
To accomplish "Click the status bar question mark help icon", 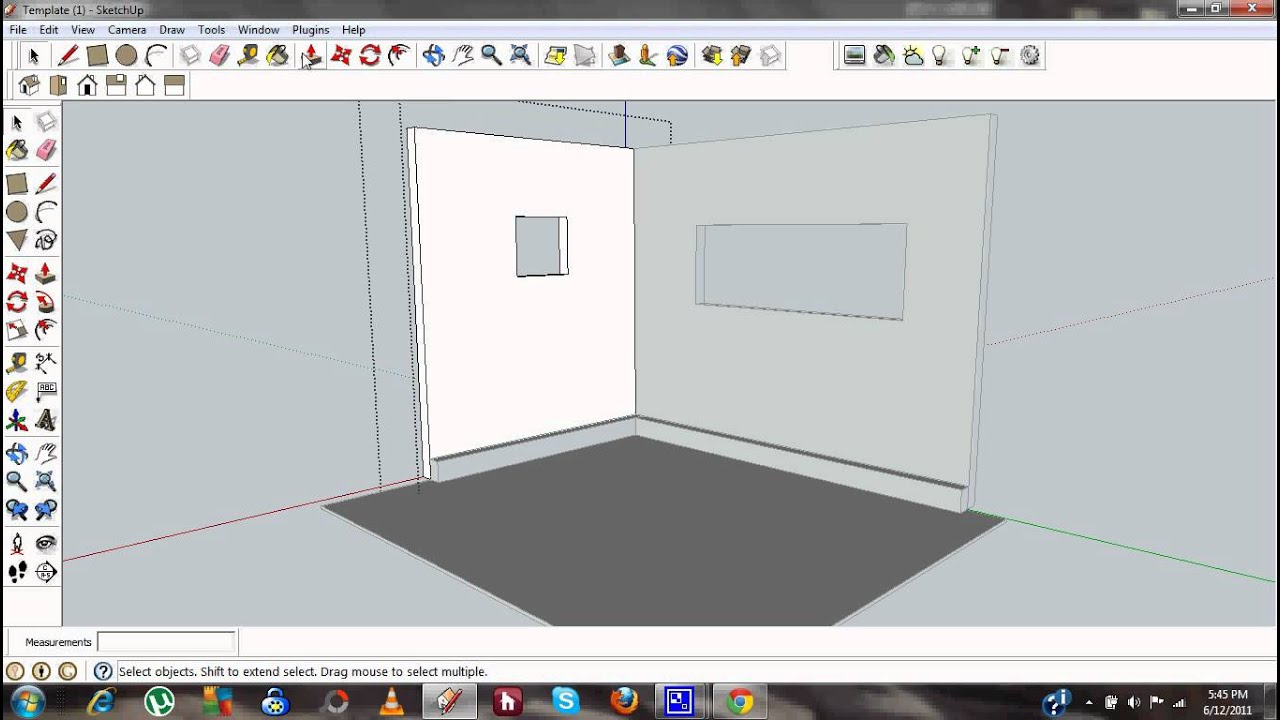I will 102,672.
